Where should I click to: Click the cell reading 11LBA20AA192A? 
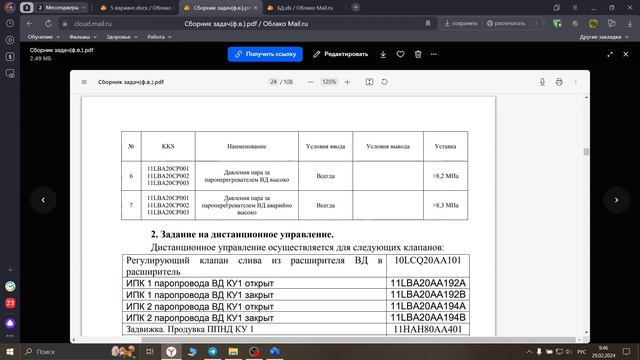click(428, 283)
